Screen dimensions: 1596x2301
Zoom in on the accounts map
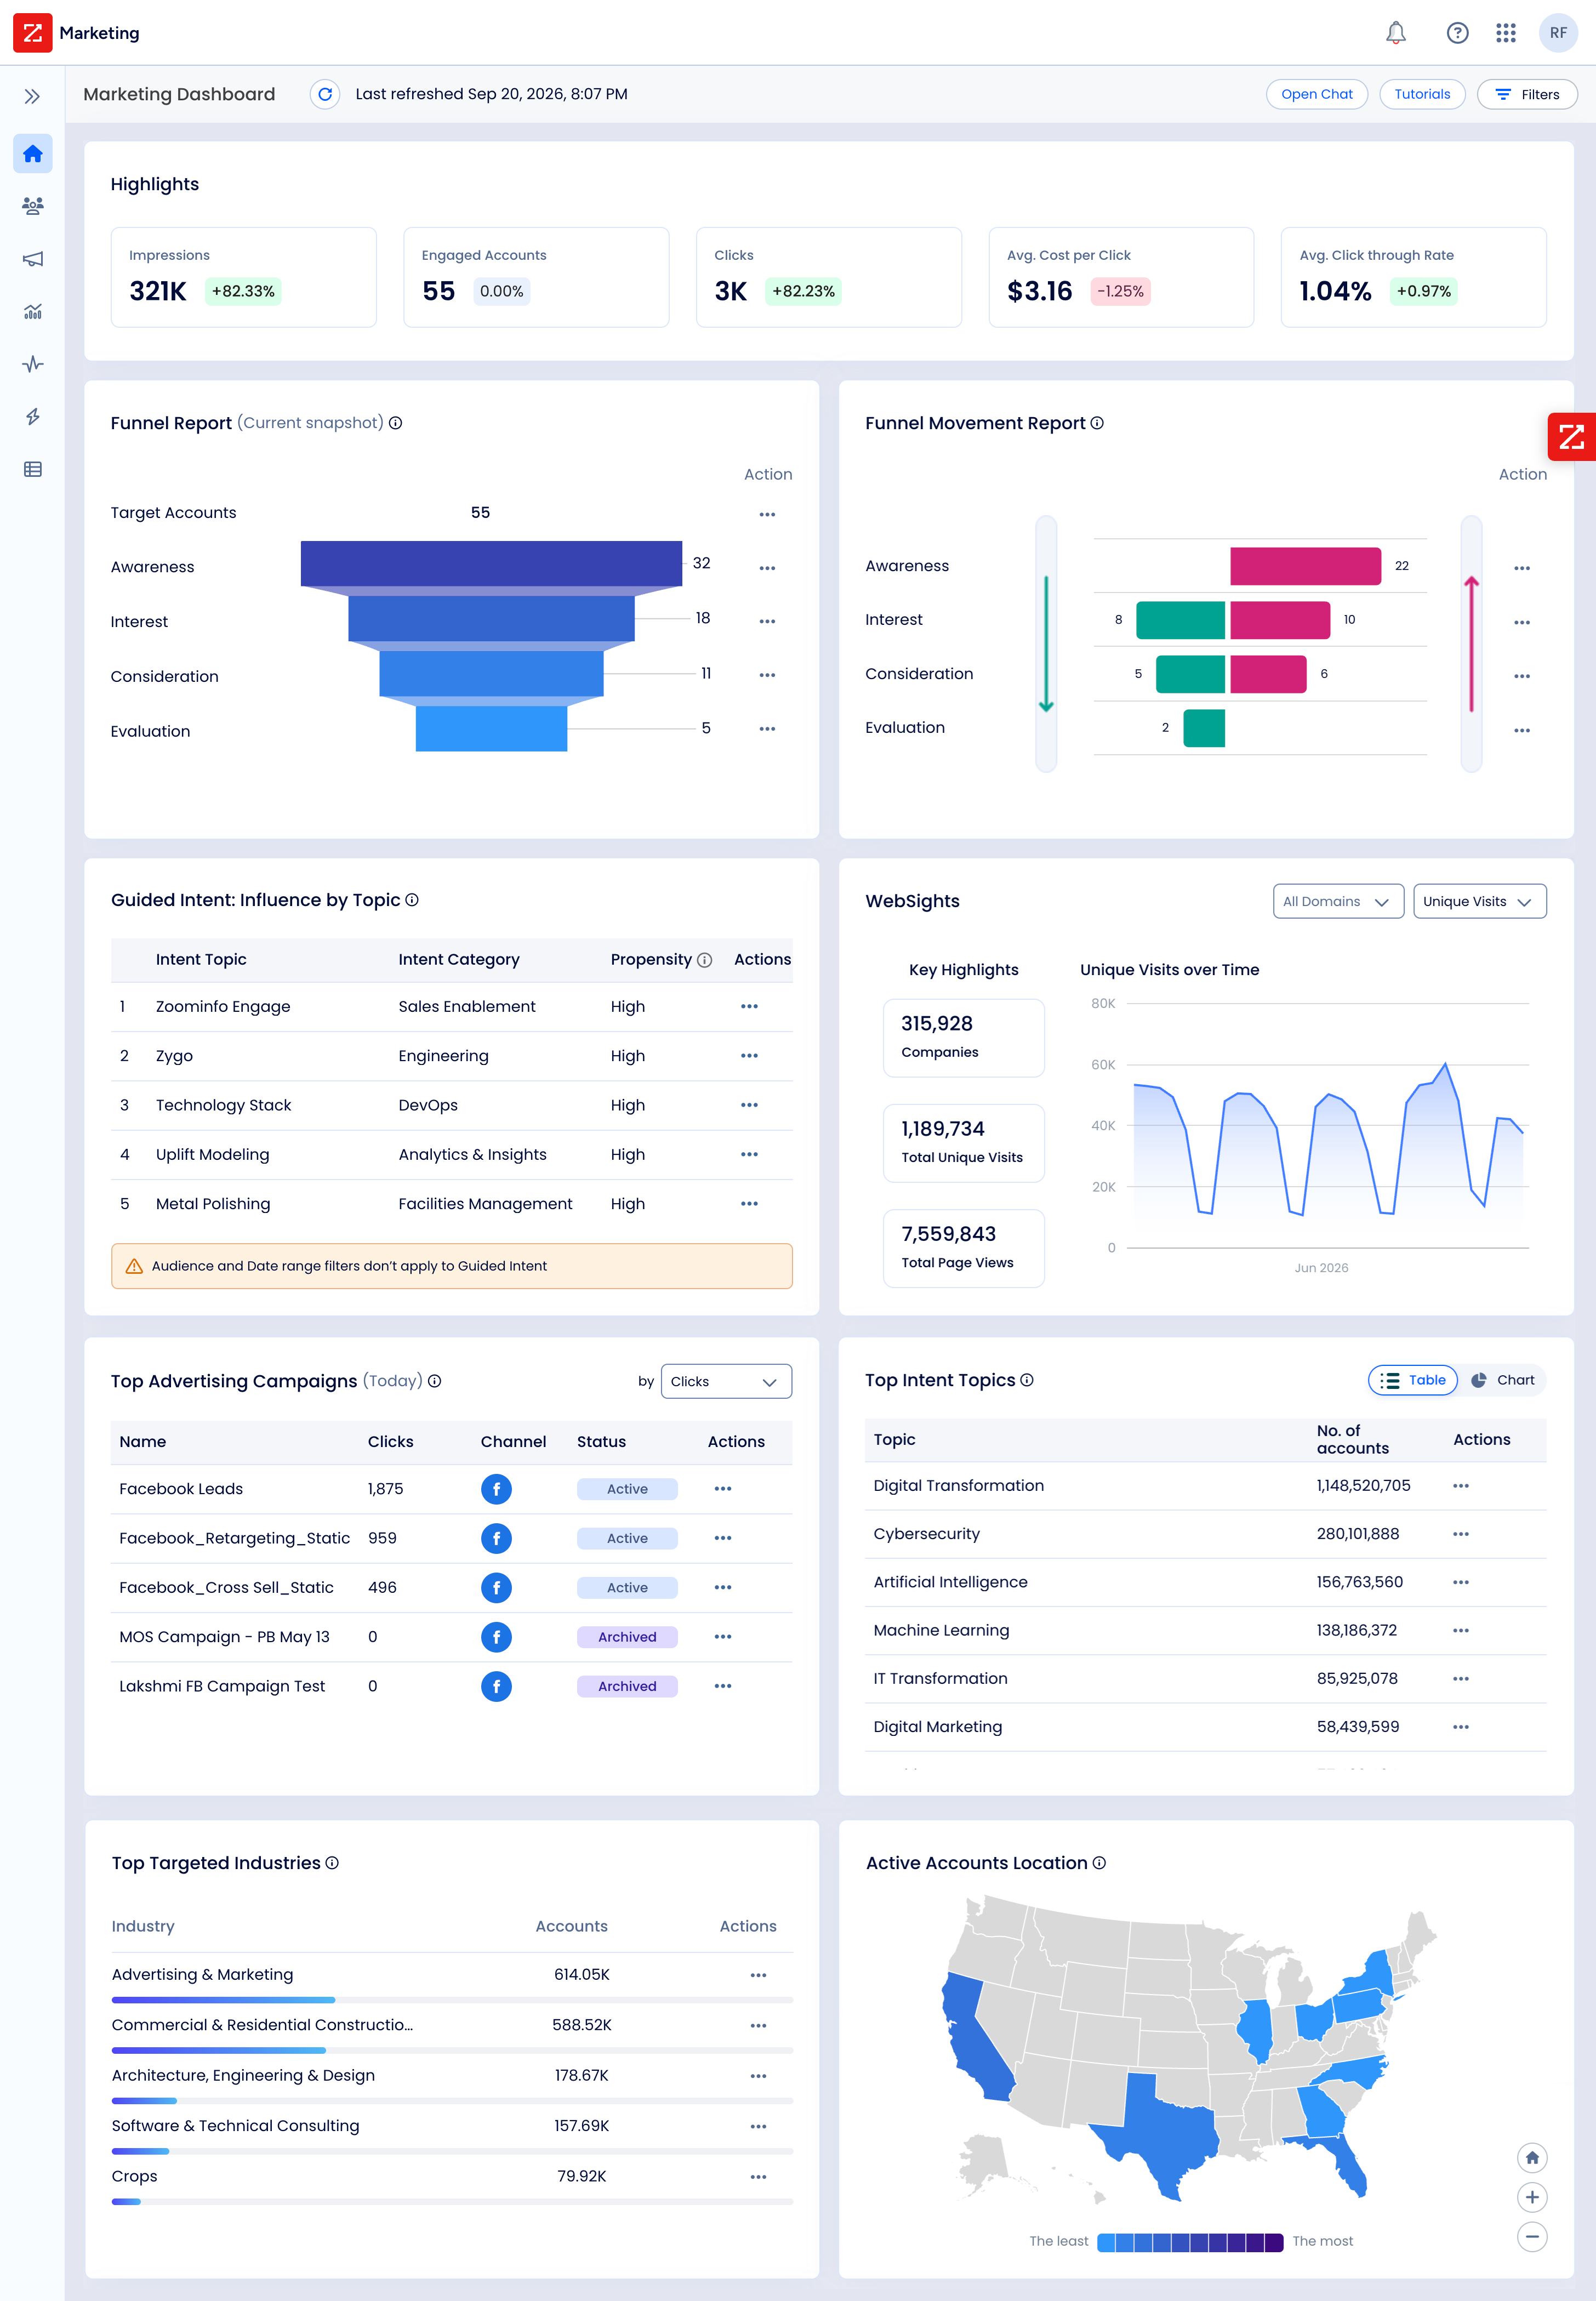1532,2197
